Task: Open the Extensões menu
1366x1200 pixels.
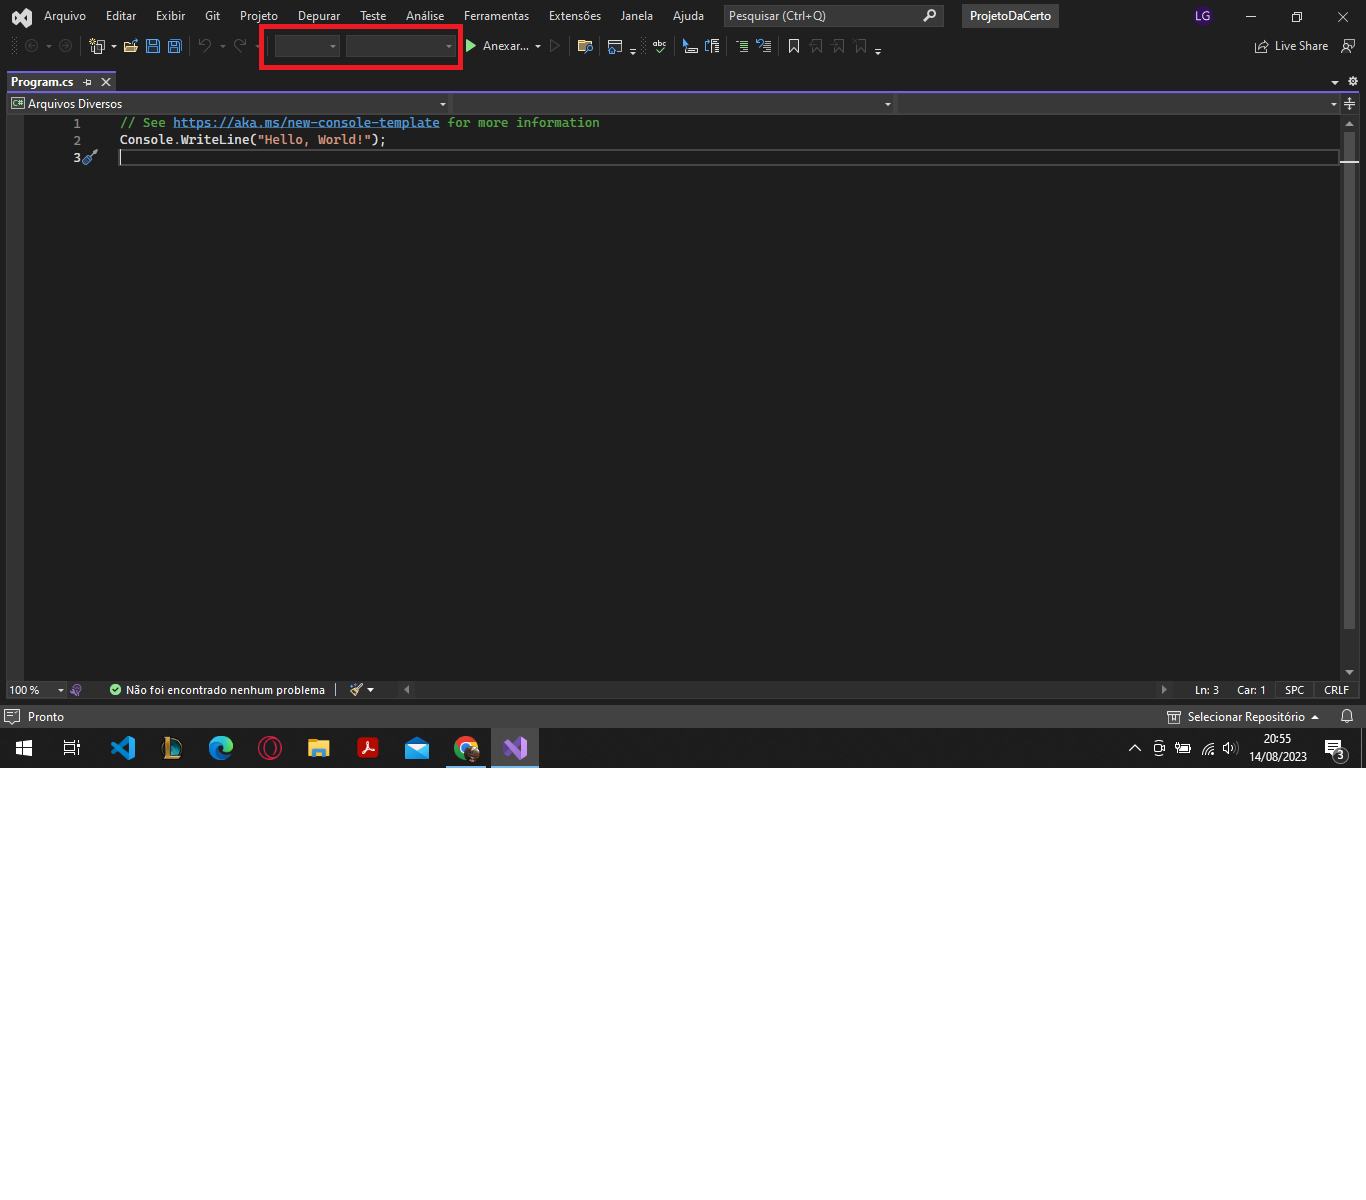Action: click(x=575, y=16)
